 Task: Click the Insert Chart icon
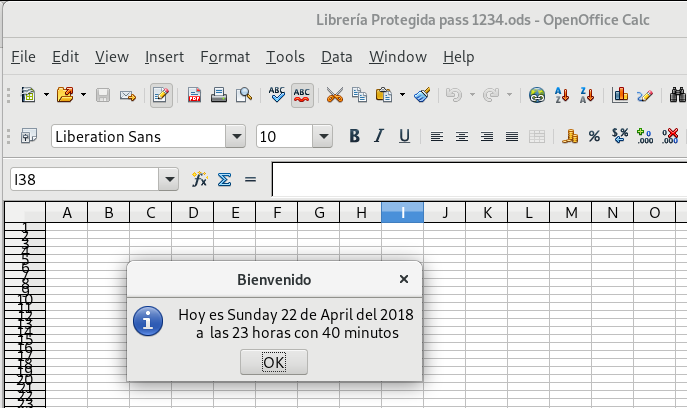620,96
